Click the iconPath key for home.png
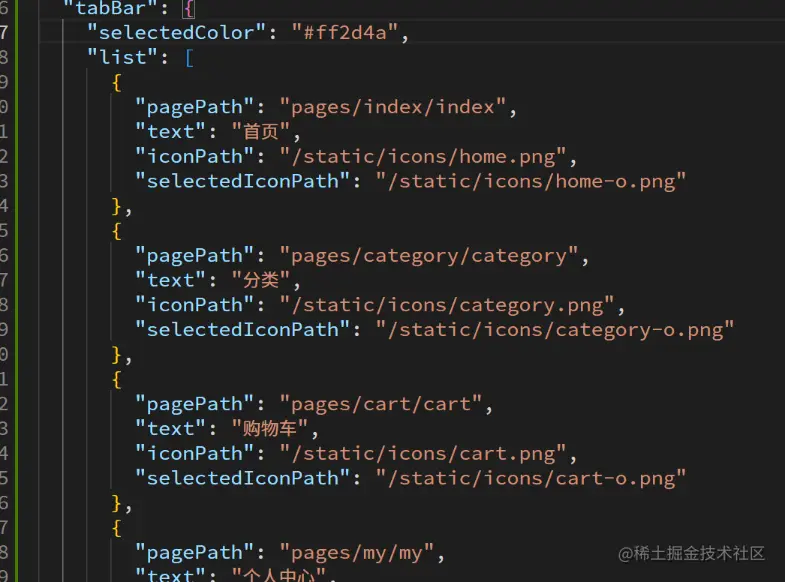The image size is (785, 582). 195,157
